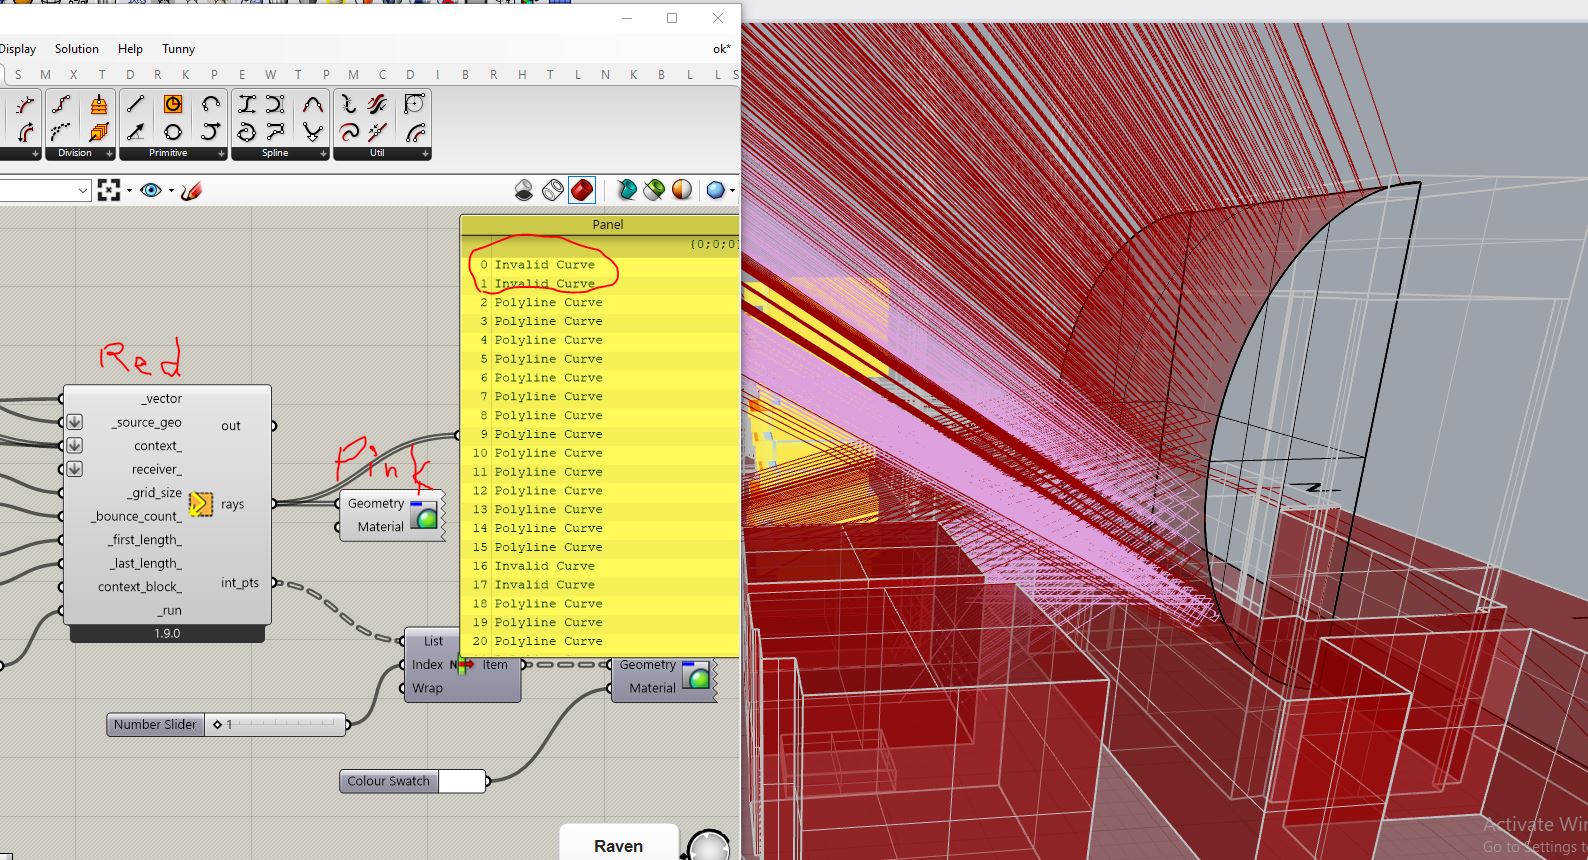Expand the Spline panel dropdown arrow
Screen dimensions: 1588x860
click(x=323, y=154)
